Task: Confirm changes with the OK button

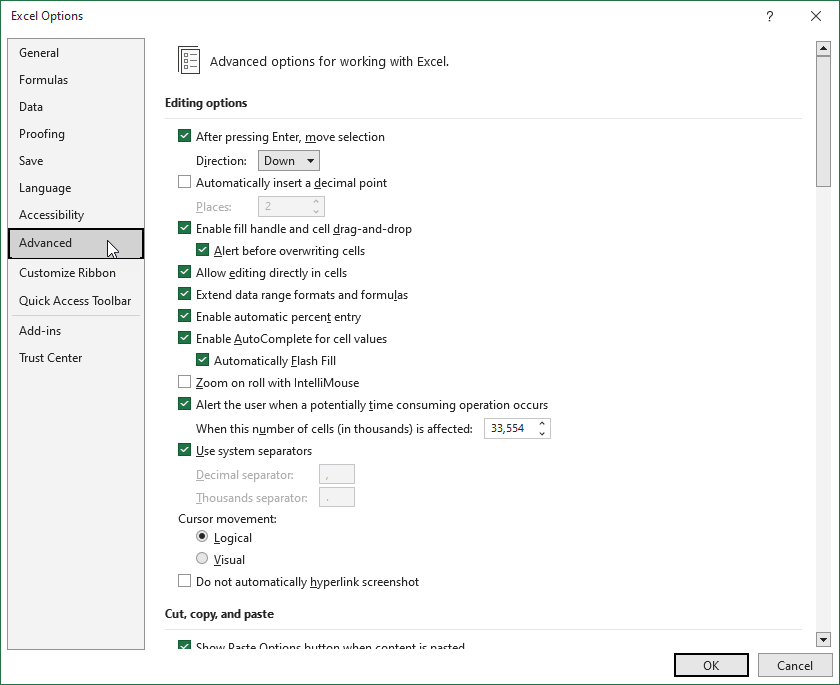Action: 710,664
